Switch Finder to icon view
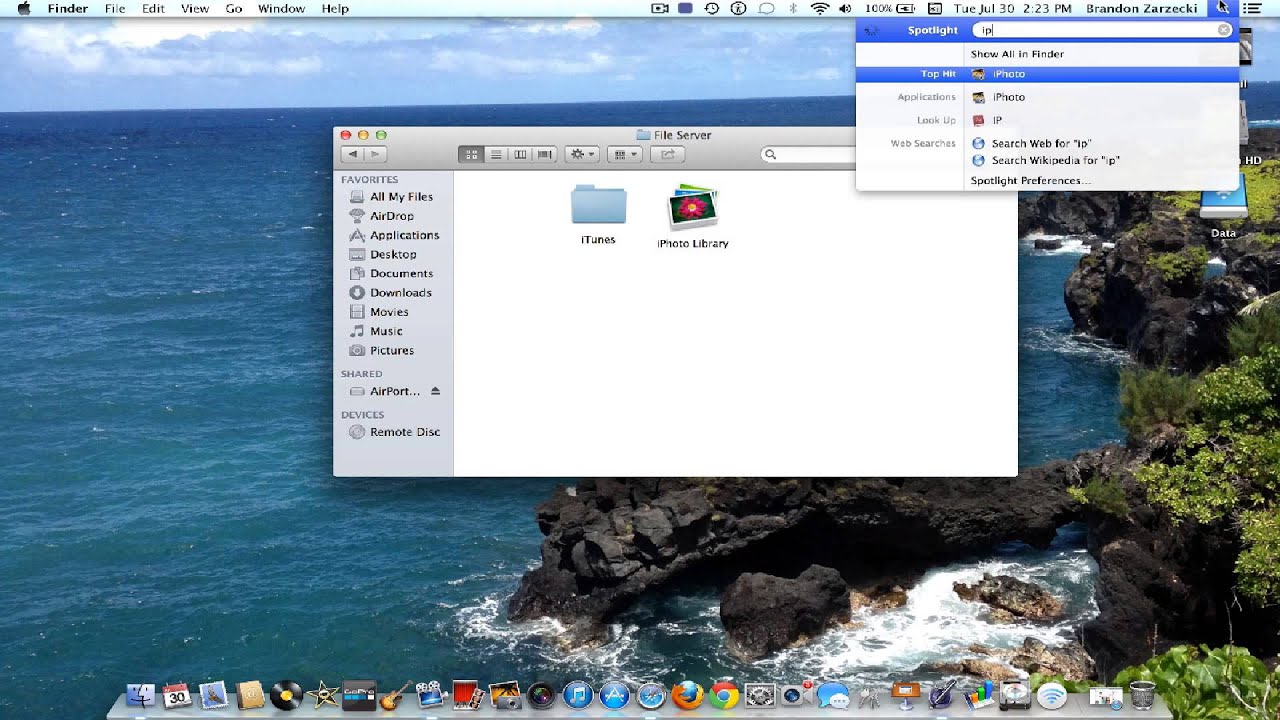1280x720 pixels. tap(471, 154)
